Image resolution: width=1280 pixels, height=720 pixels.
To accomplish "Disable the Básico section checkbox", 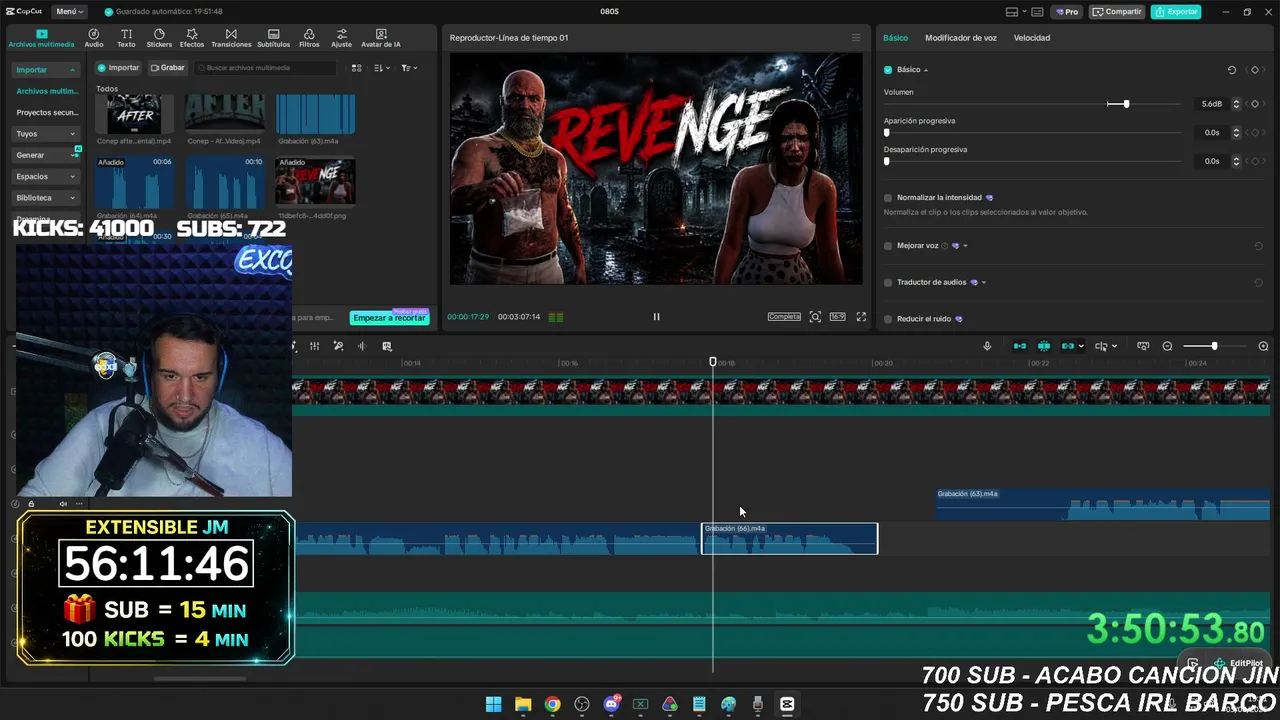I will (x=888, y=70).
